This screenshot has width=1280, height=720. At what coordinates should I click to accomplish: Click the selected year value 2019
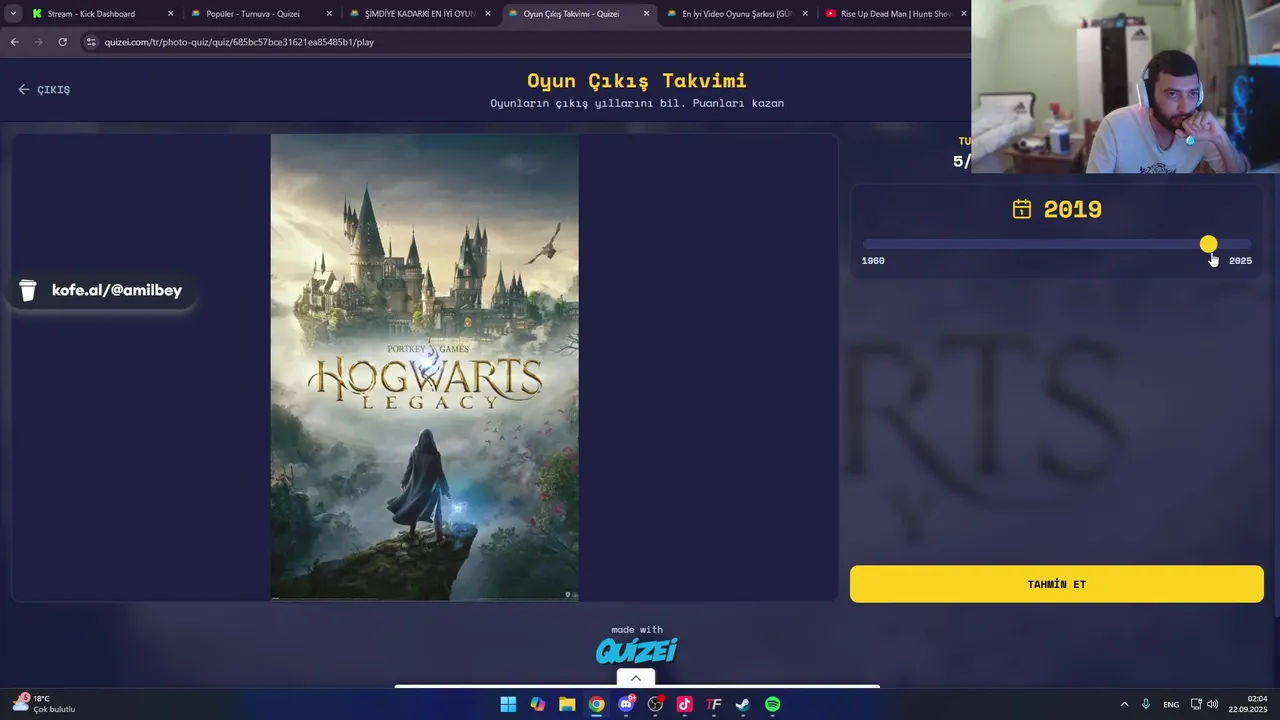tap(1072, 209)
